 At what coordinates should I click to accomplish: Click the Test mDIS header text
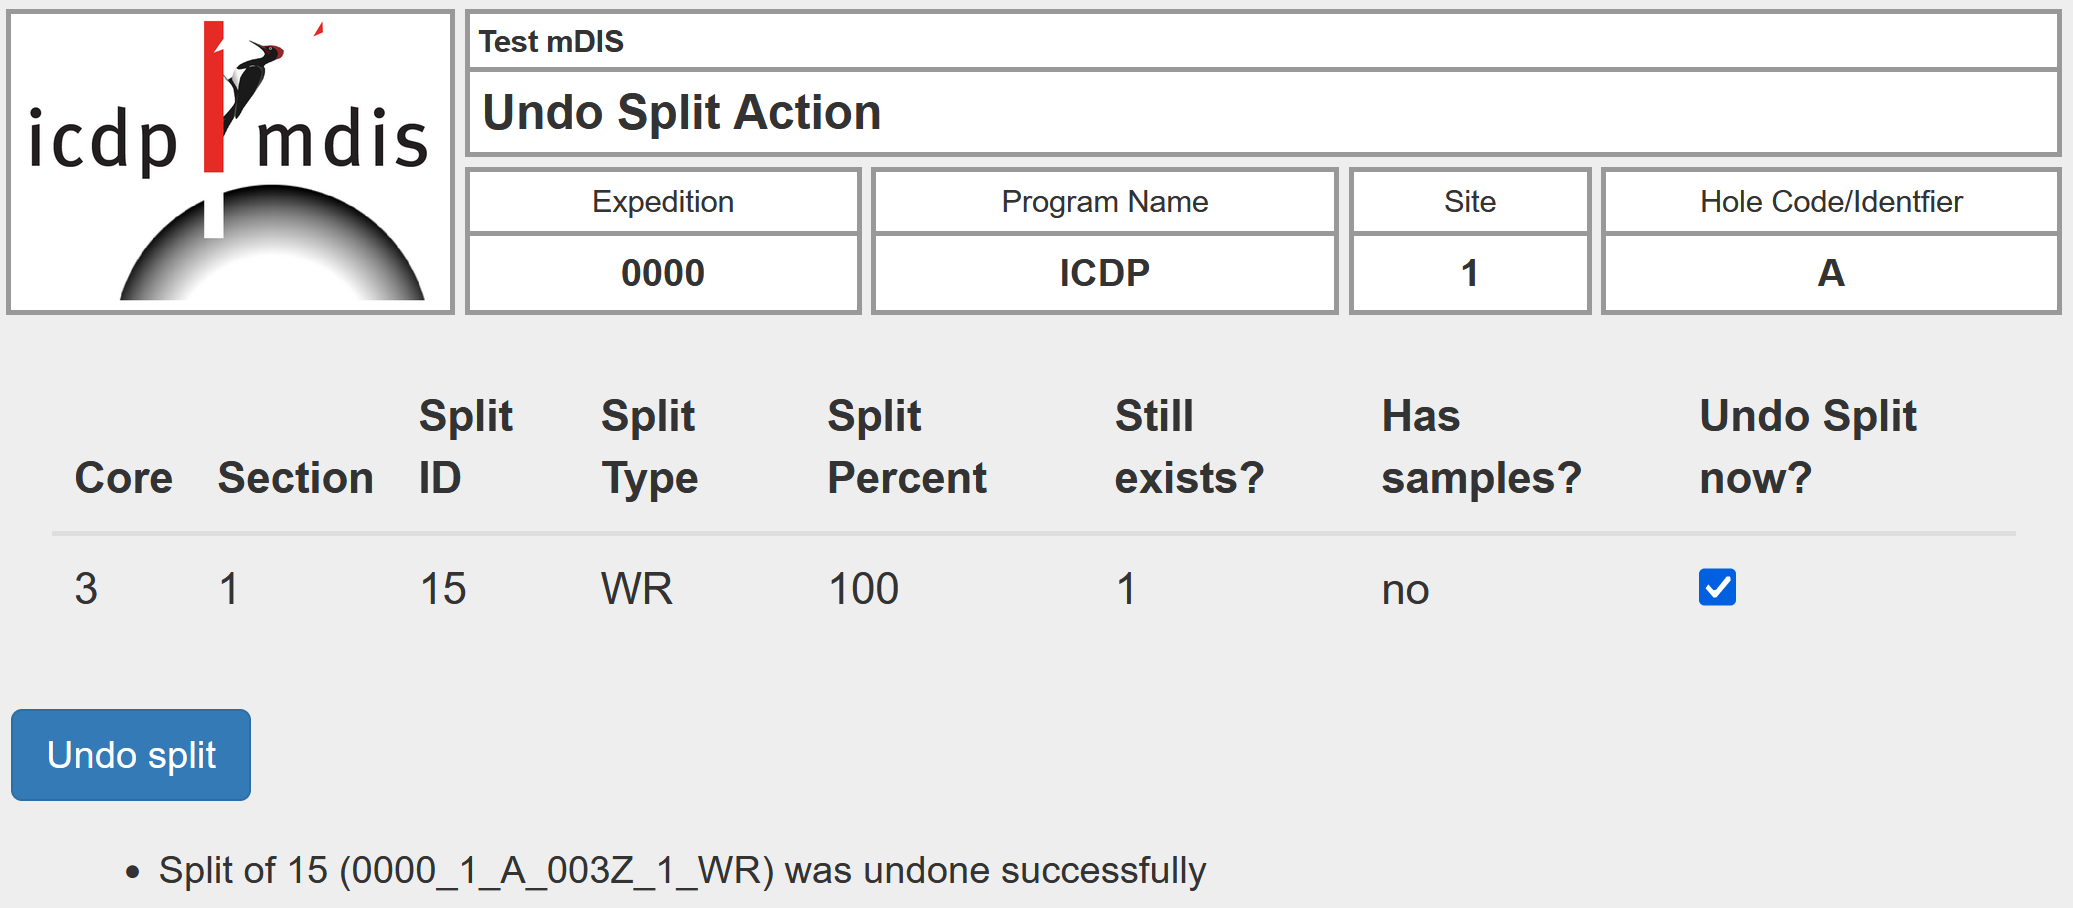(551, 42)
